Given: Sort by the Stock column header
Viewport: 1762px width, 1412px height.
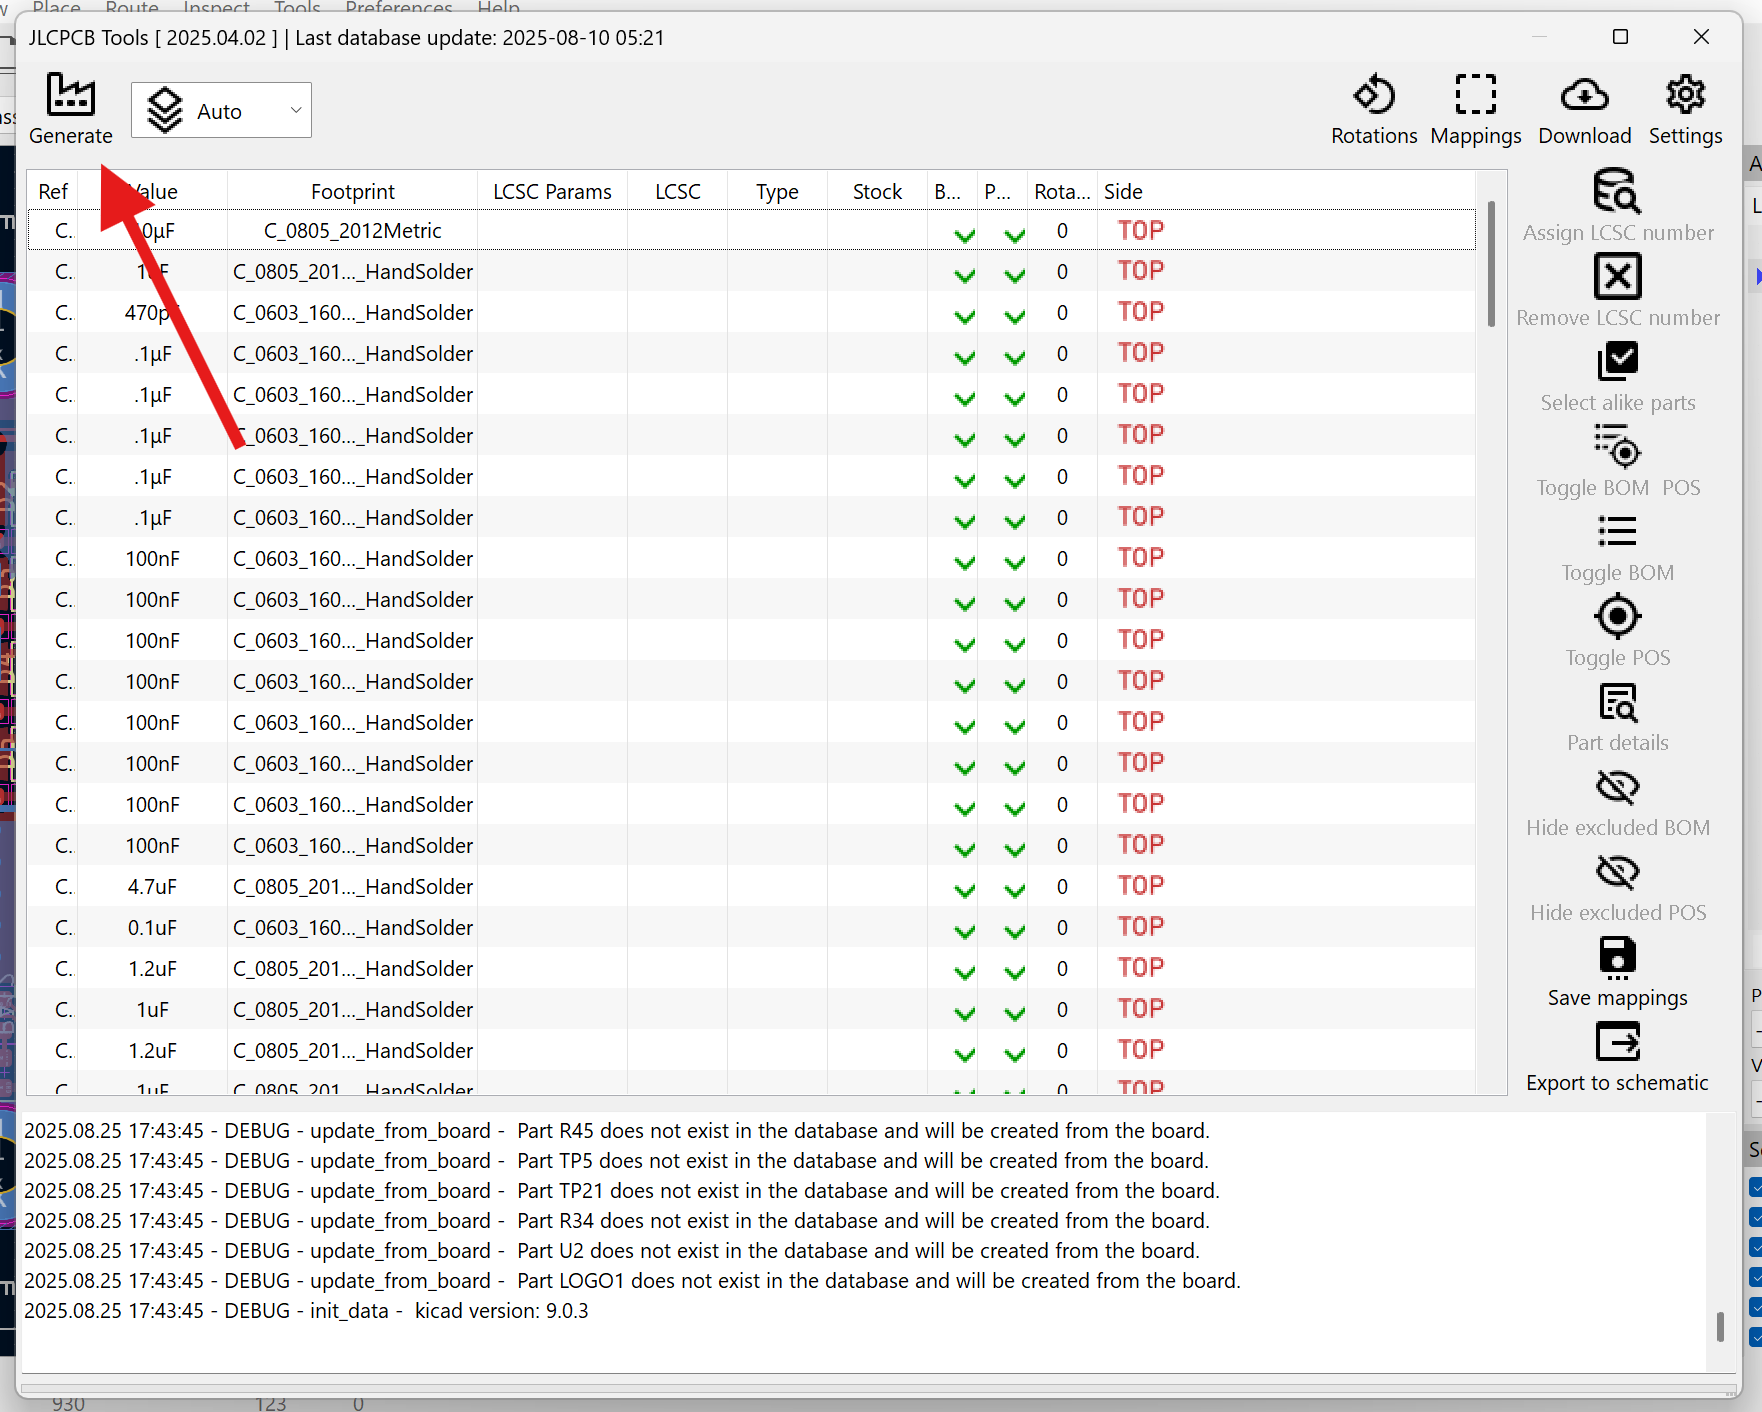Looking at the screenshot, I should tap(877, 191).
